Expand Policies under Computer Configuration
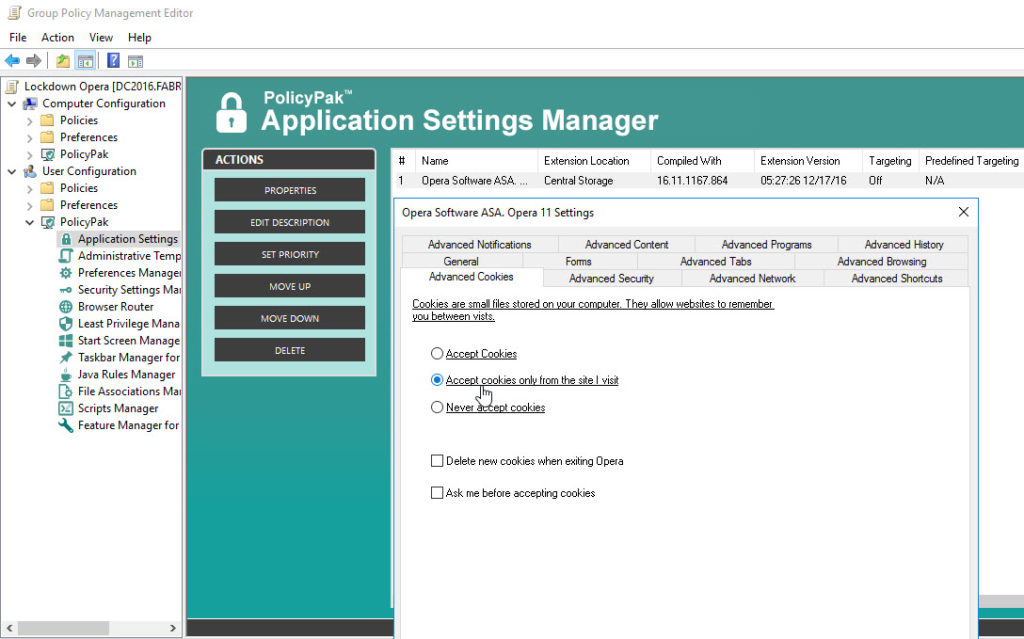 (29, 121)
